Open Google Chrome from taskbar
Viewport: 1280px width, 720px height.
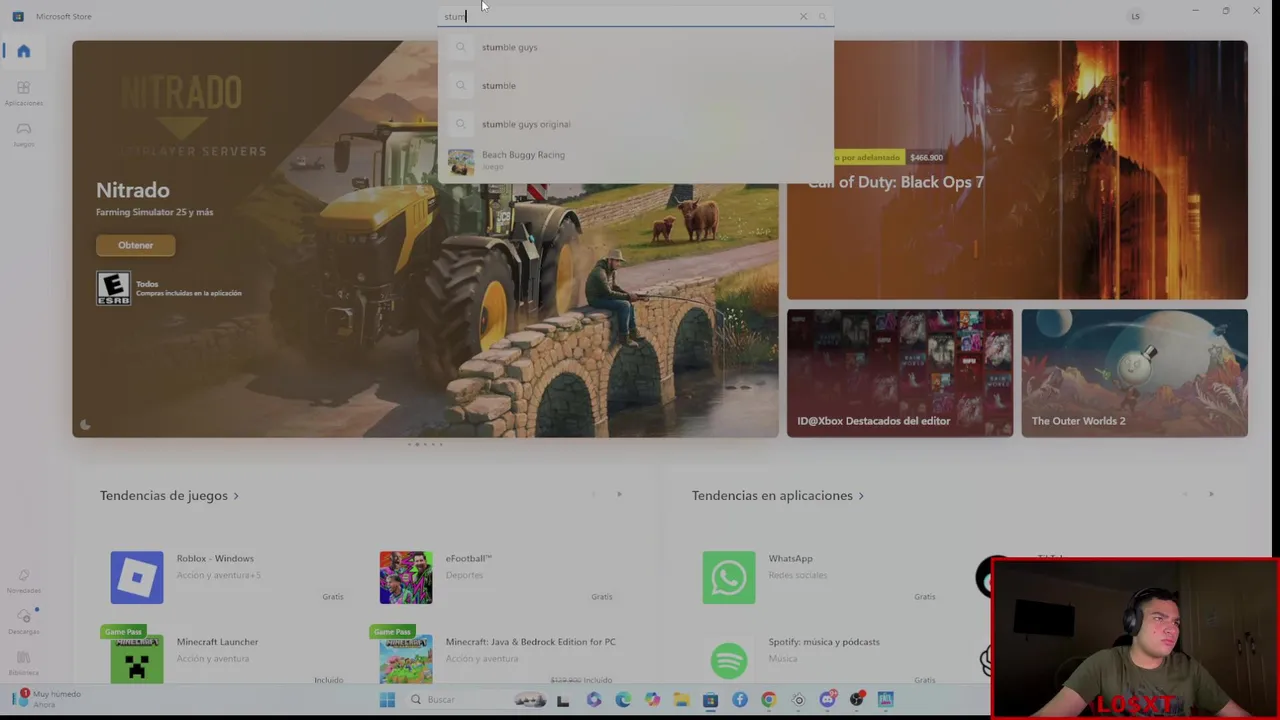(768, 700)
